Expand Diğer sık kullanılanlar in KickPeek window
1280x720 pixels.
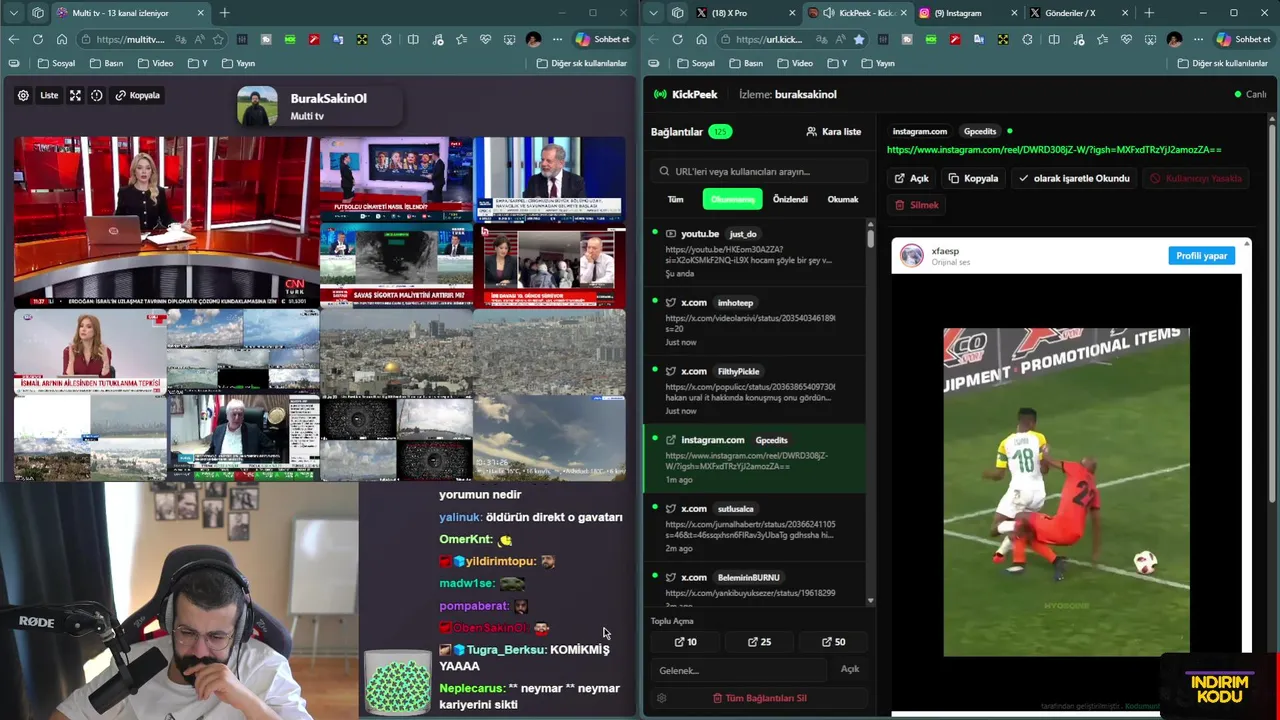1222,63
